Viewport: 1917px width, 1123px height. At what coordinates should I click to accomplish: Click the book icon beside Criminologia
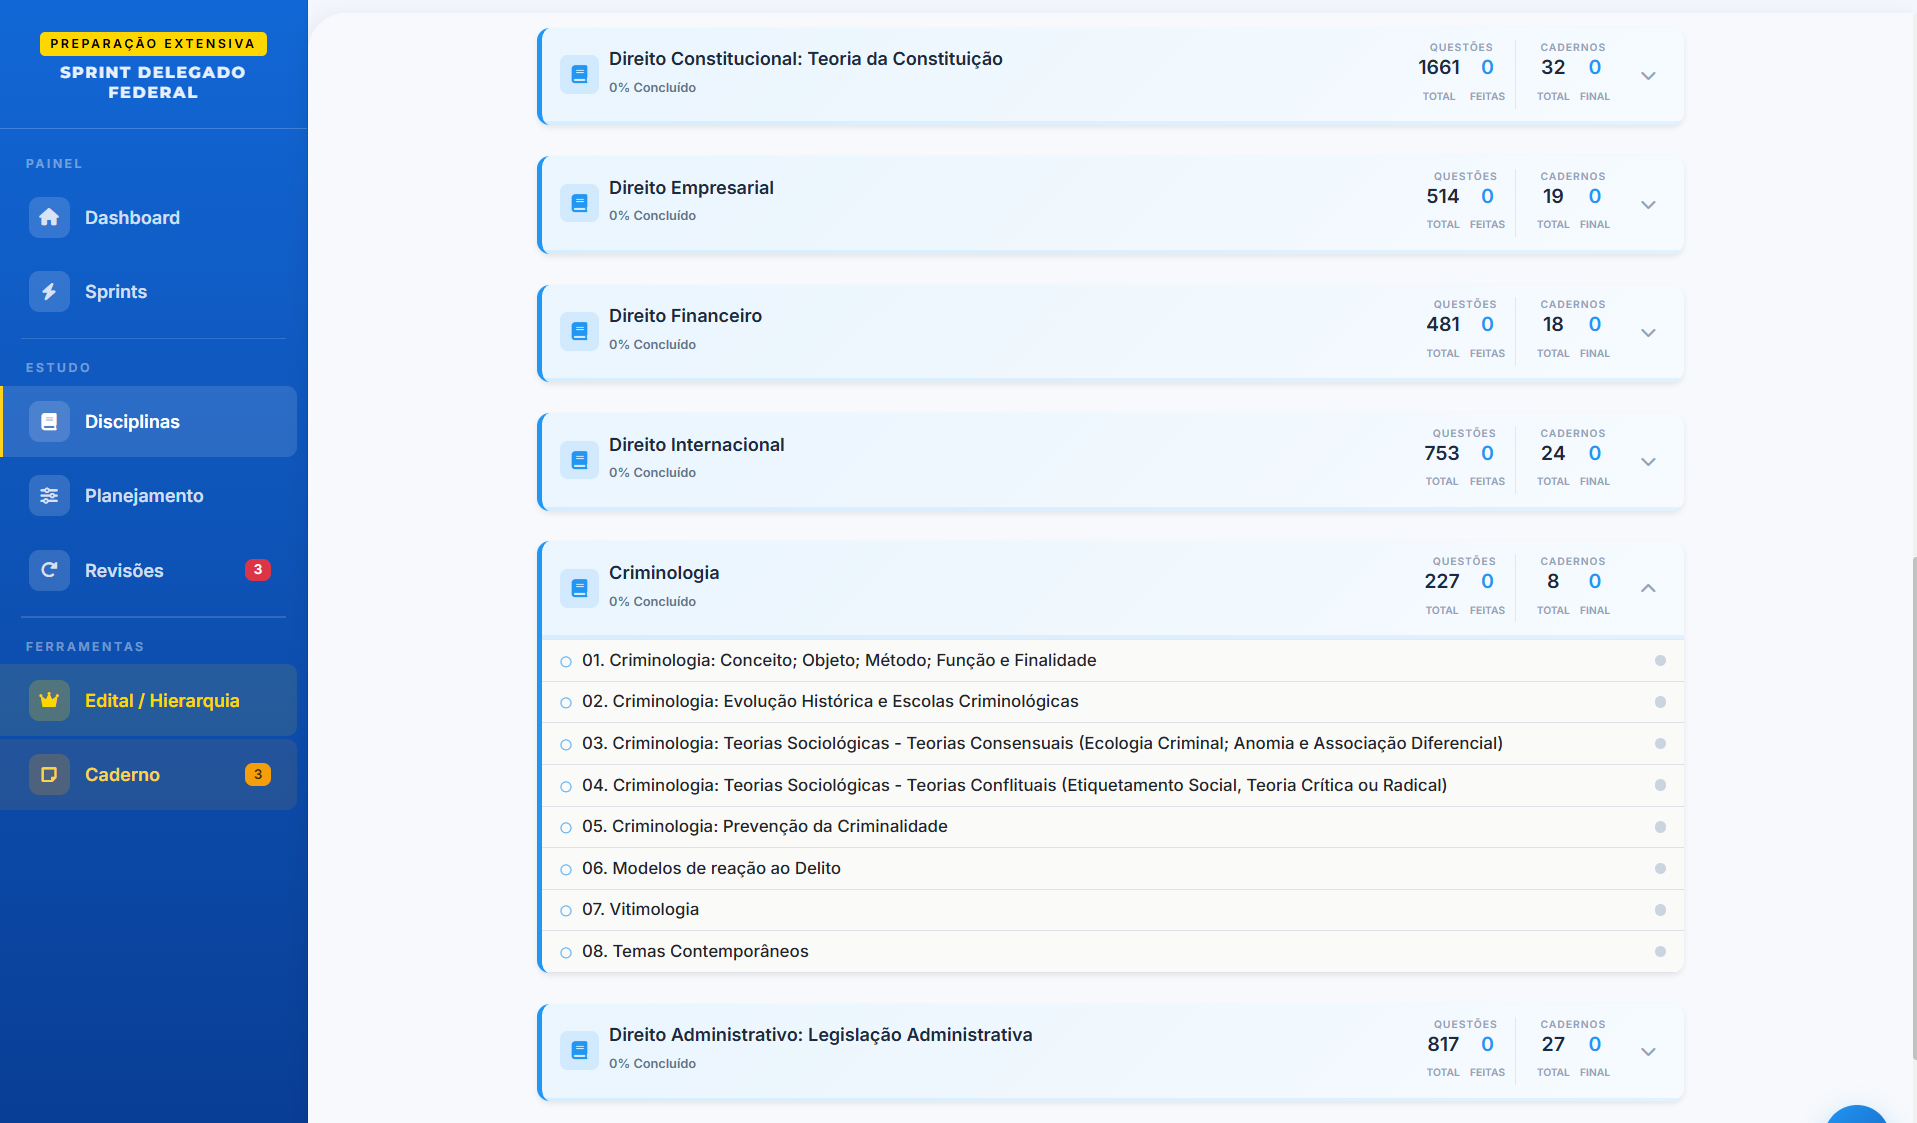click(x=579, y=588)
